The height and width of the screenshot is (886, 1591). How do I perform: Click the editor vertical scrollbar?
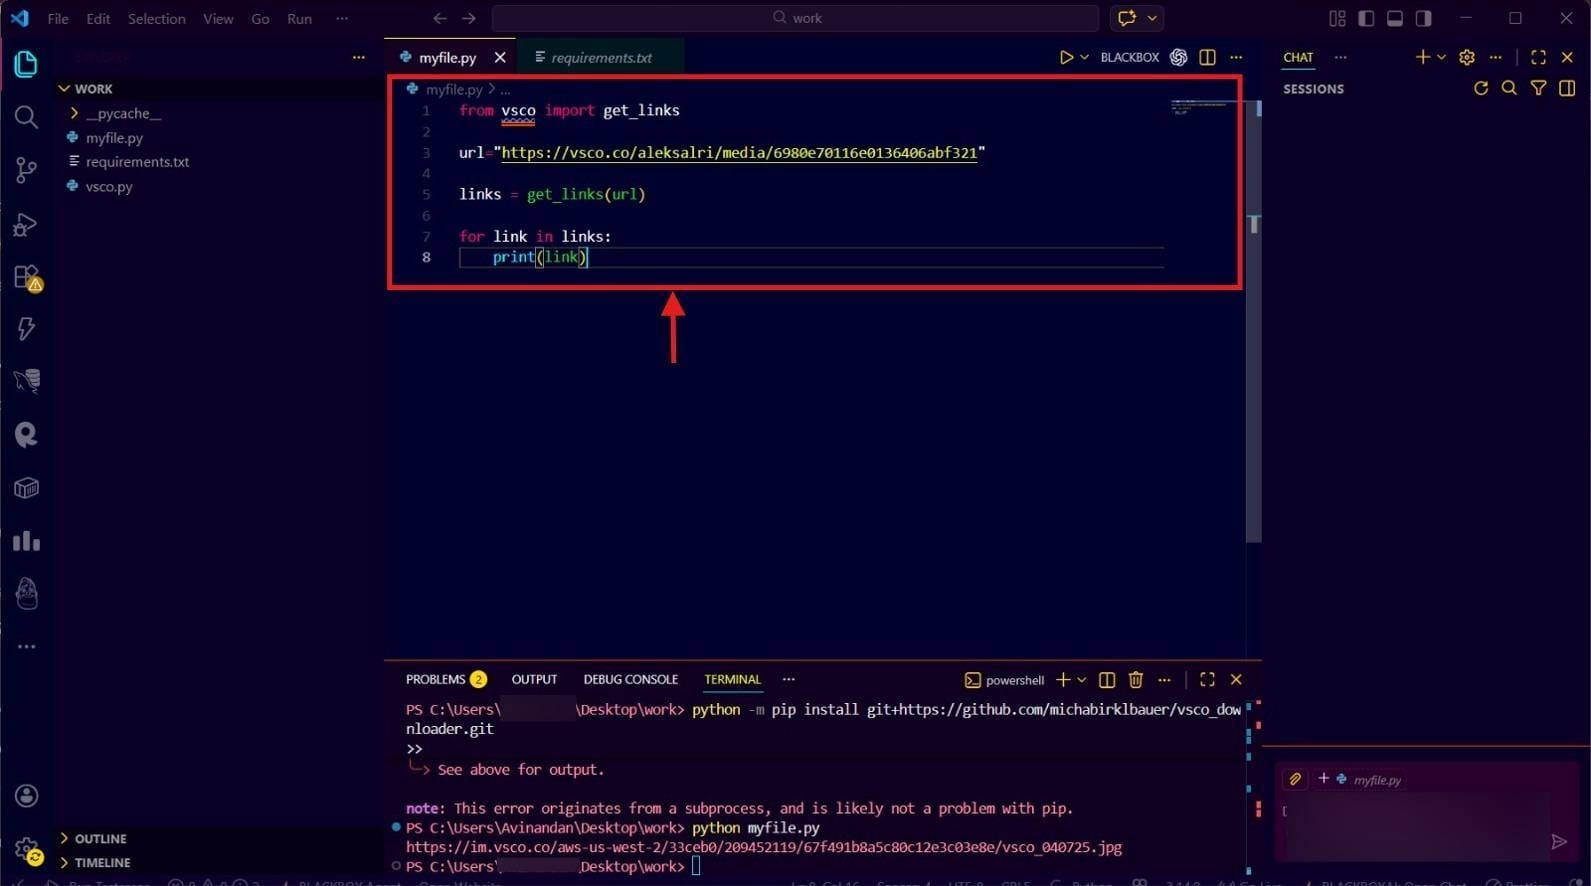point(1254,320)
